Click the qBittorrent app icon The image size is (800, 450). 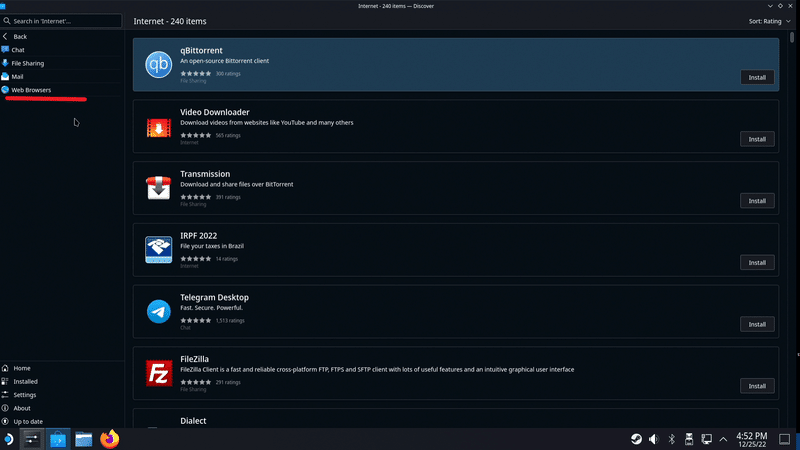click(158, 64)
